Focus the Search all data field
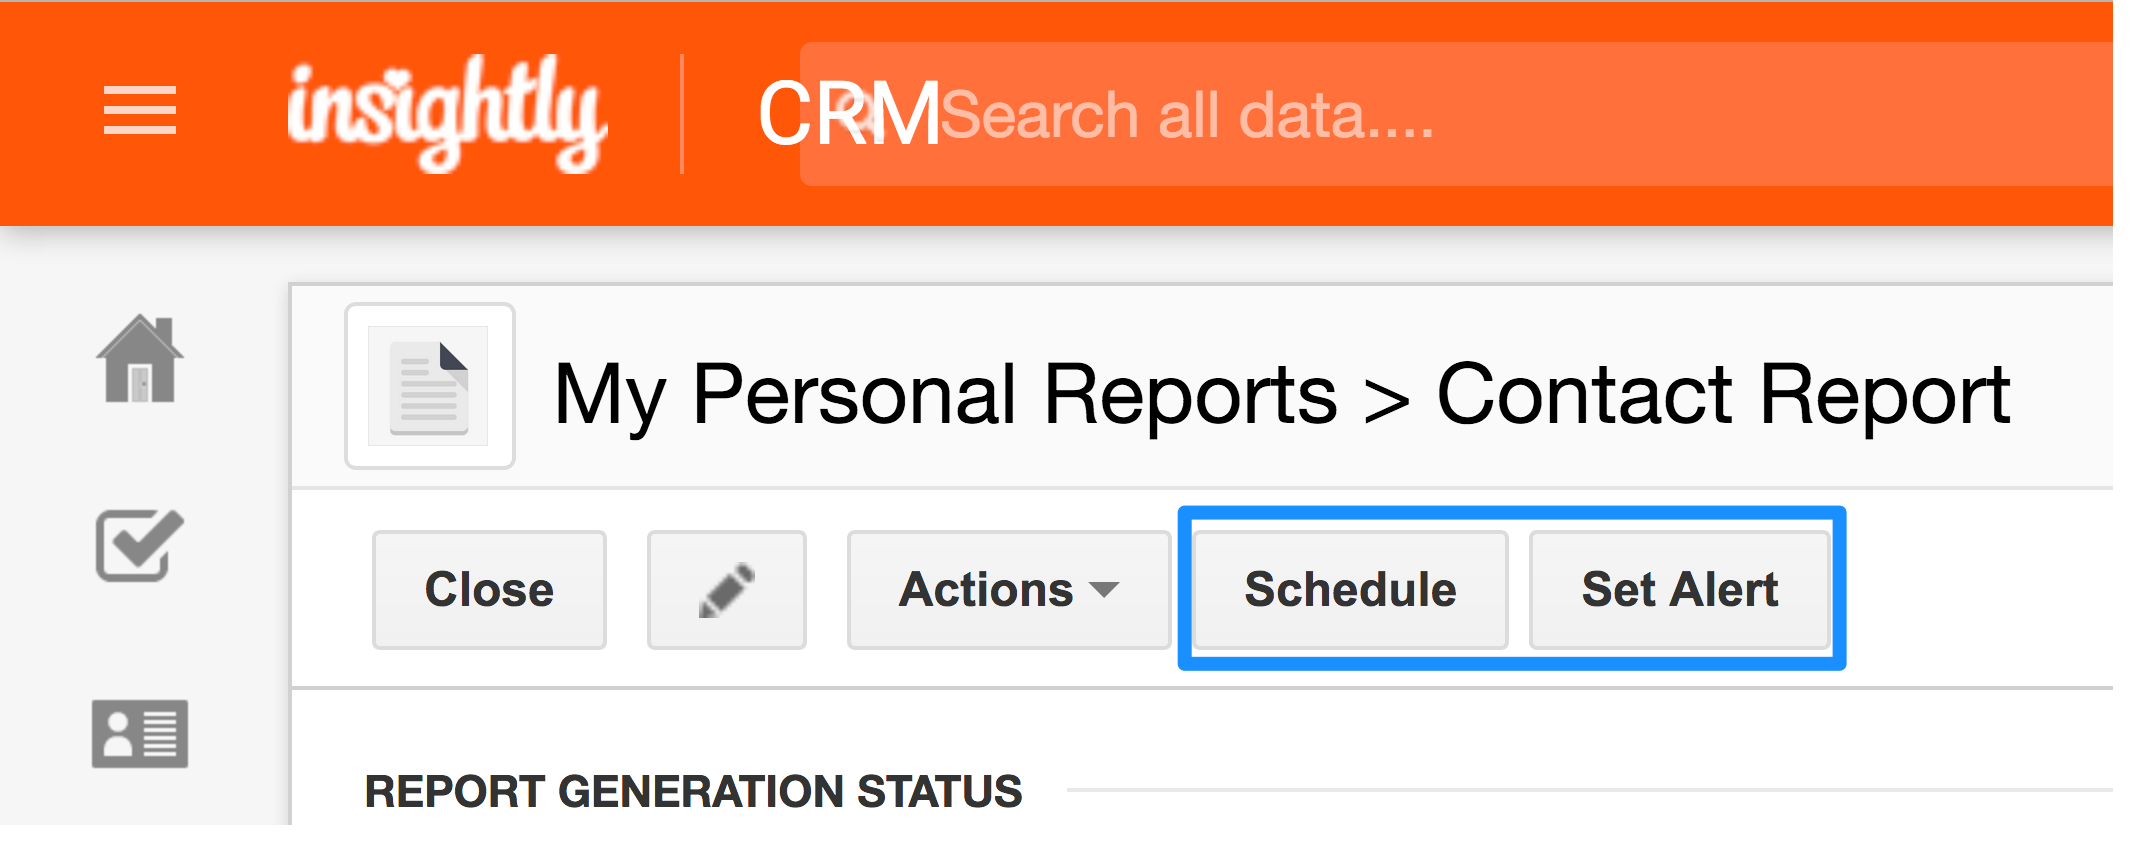 1456,114
